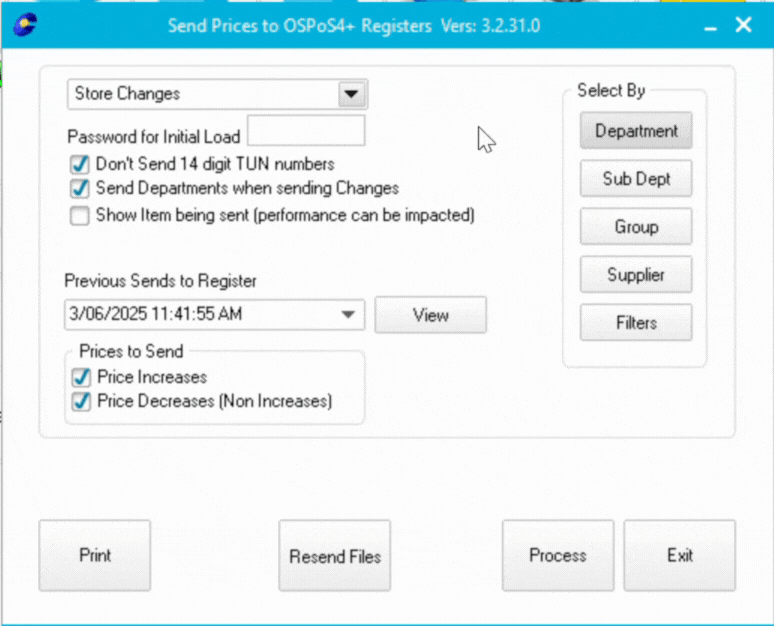Screen dimensions: 774x626
Task: Open the Store Changes dropdown arrow
Action: coord(351,94)
